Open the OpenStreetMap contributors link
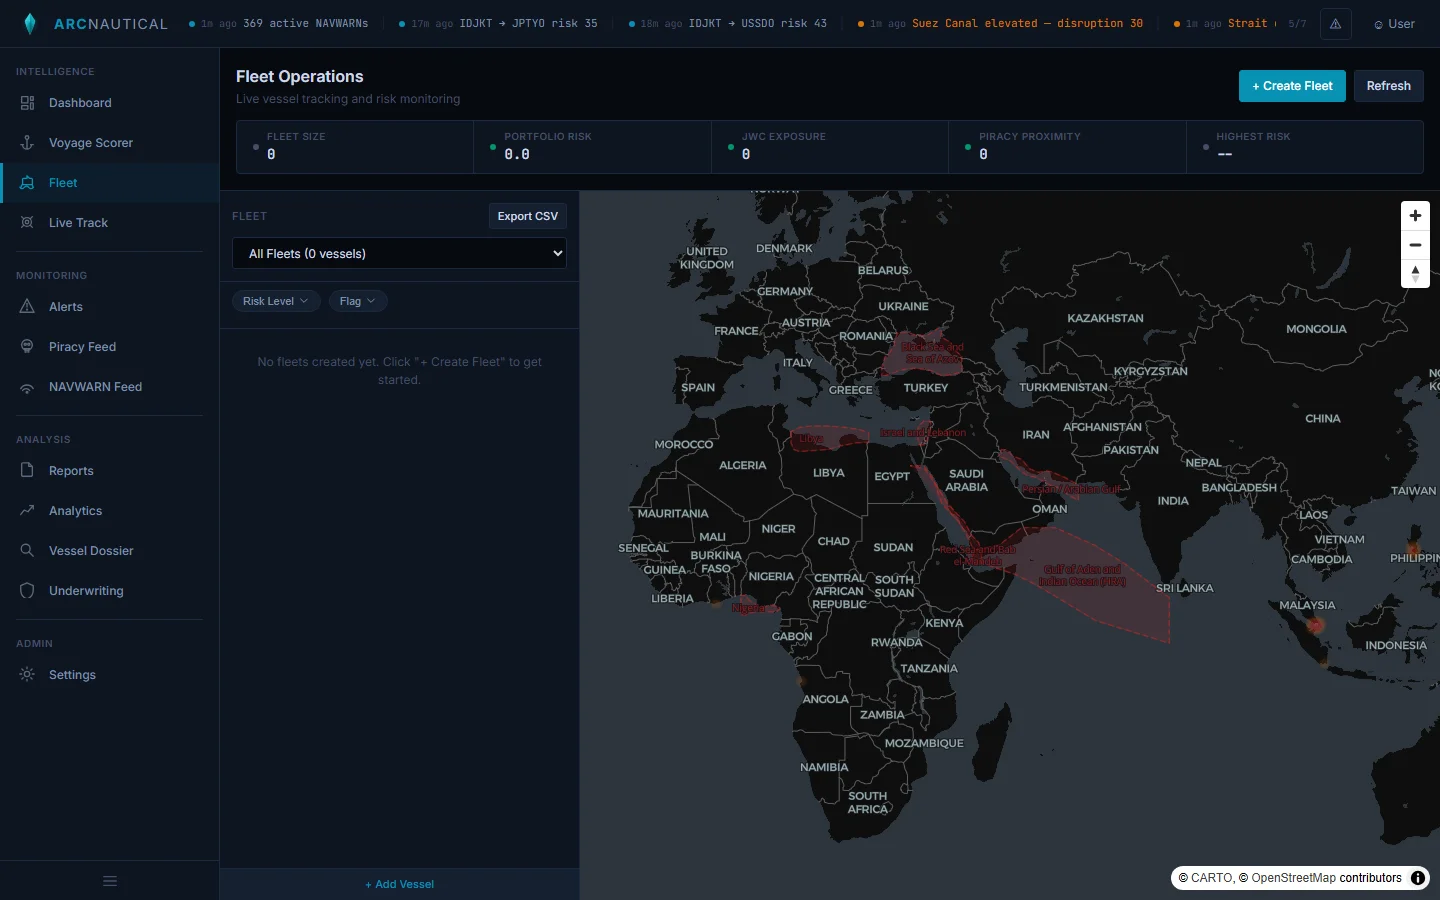The width and height of the screenshot is (1440, 900). pos(1295,878)
